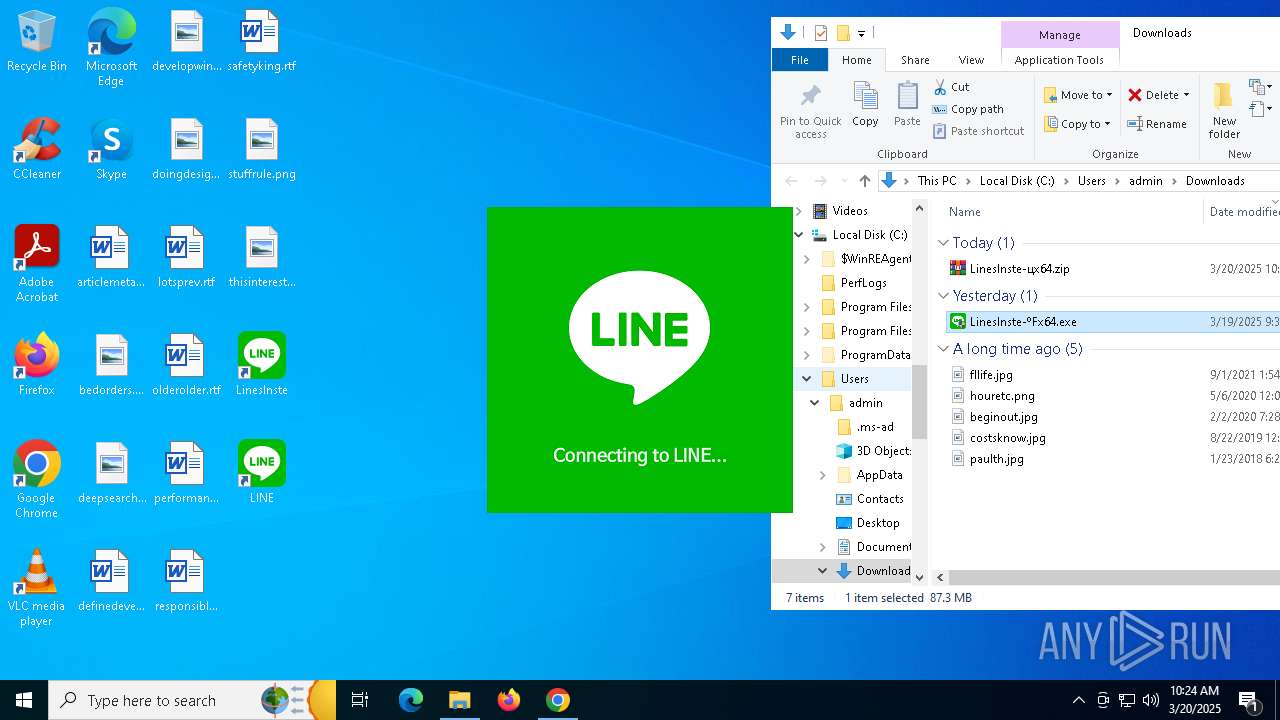Select the PerfLogs folder in tree
This screenshot has width=1280, height=720.
[x=863, y=283]
